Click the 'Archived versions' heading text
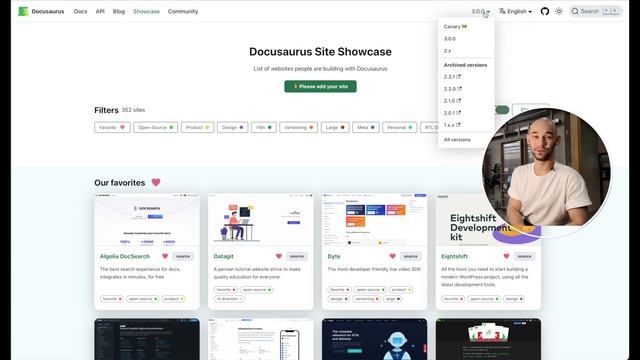640x360 pixels. click(x=465, y=65)
